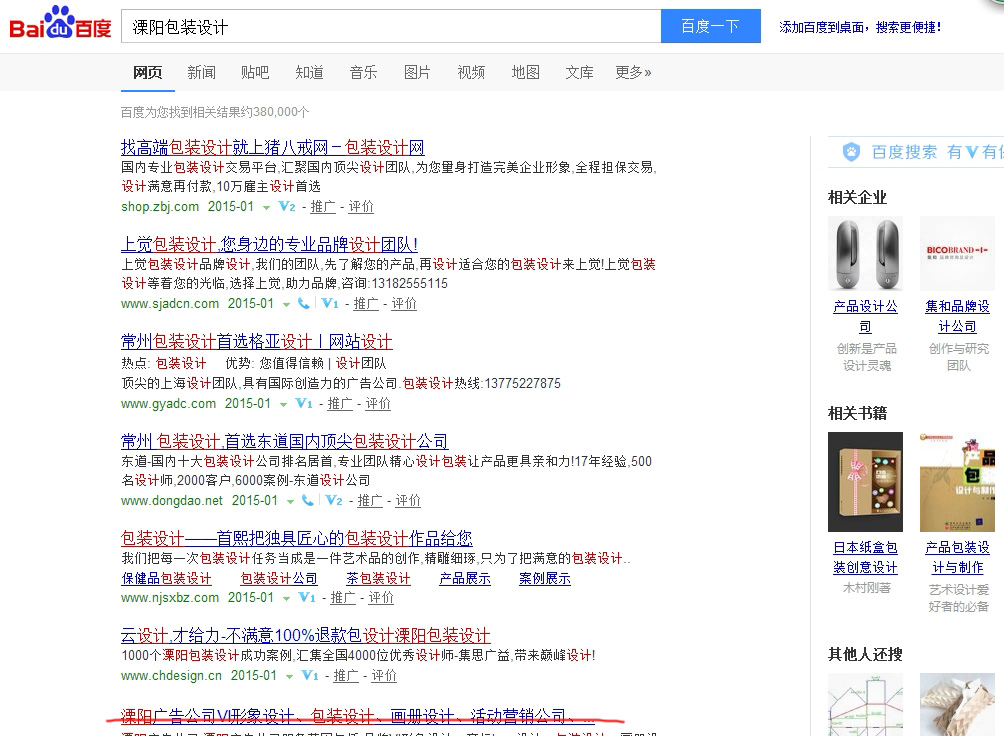Image resolution: width=1004 pixels, height=736 pixels.
Task: Click 评价 on www.sjadcn.com result
Action: (403, 304)
